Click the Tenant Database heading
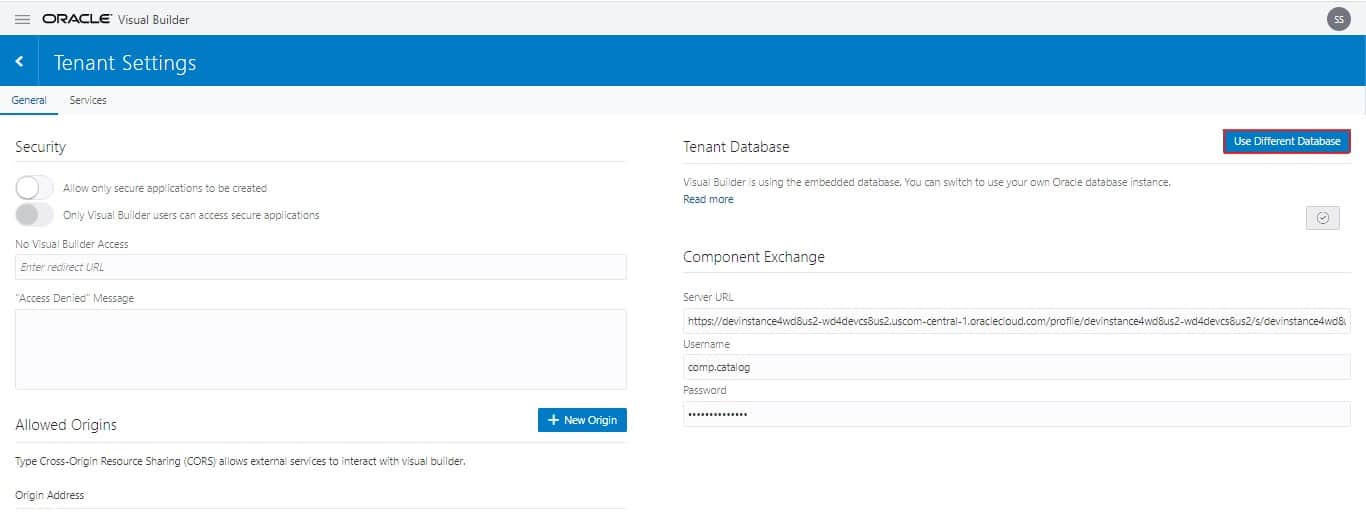This screenshot has width=1366, height=531. click(736, 147)
